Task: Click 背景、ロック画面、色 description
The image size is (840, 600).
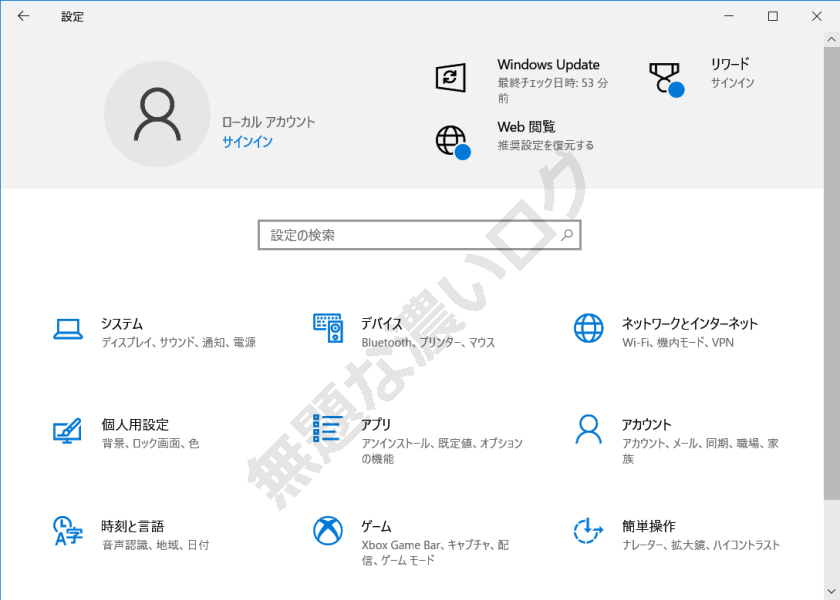Action: tap(150, 443)
